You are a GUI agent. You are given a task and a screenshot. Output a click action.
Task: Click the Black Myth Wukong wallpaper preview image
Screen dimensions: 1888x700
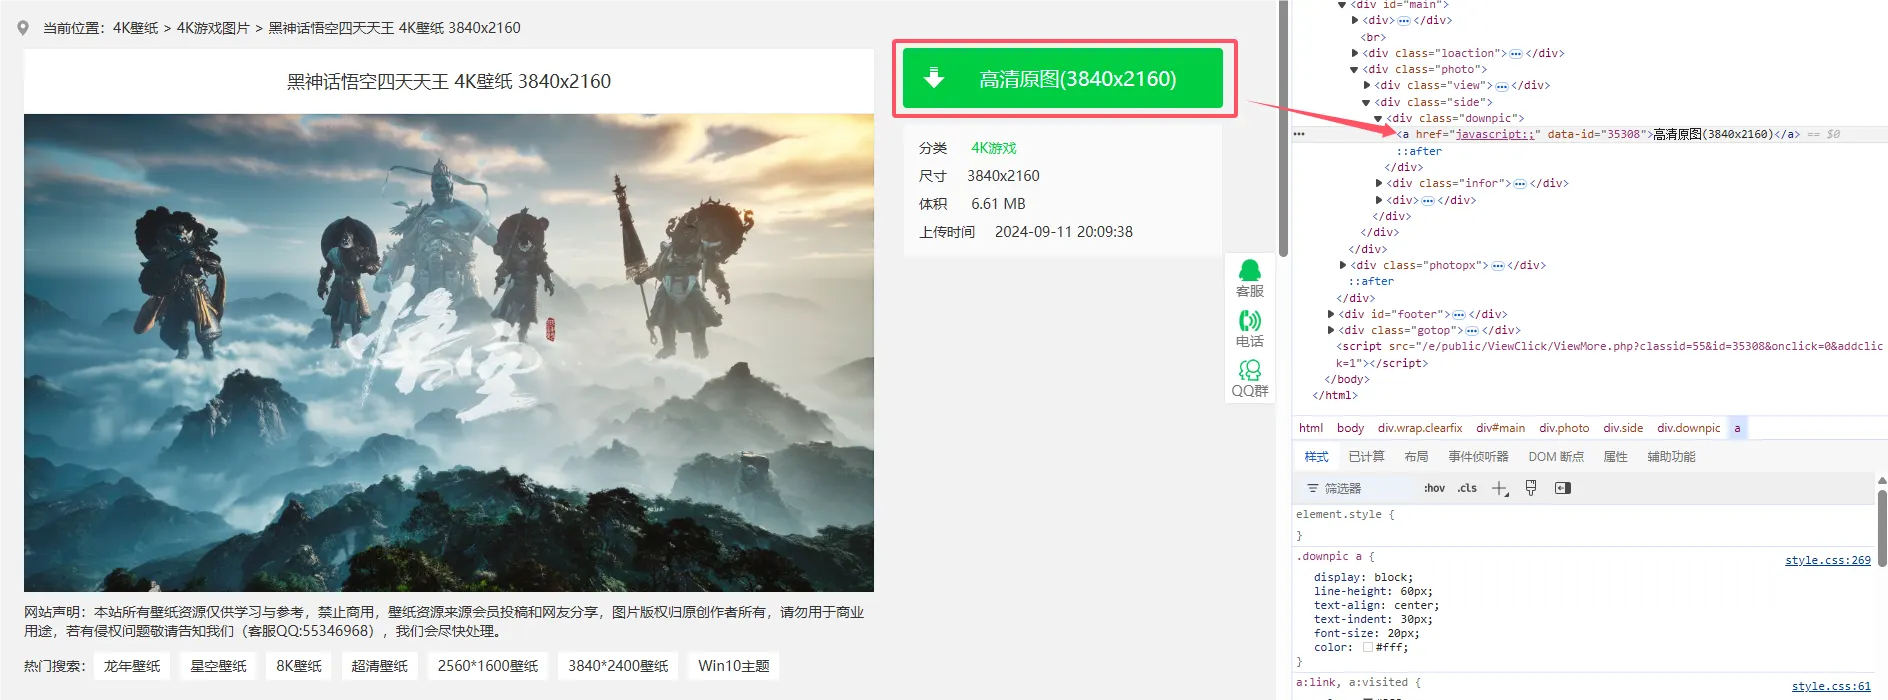tap(449, 352)
